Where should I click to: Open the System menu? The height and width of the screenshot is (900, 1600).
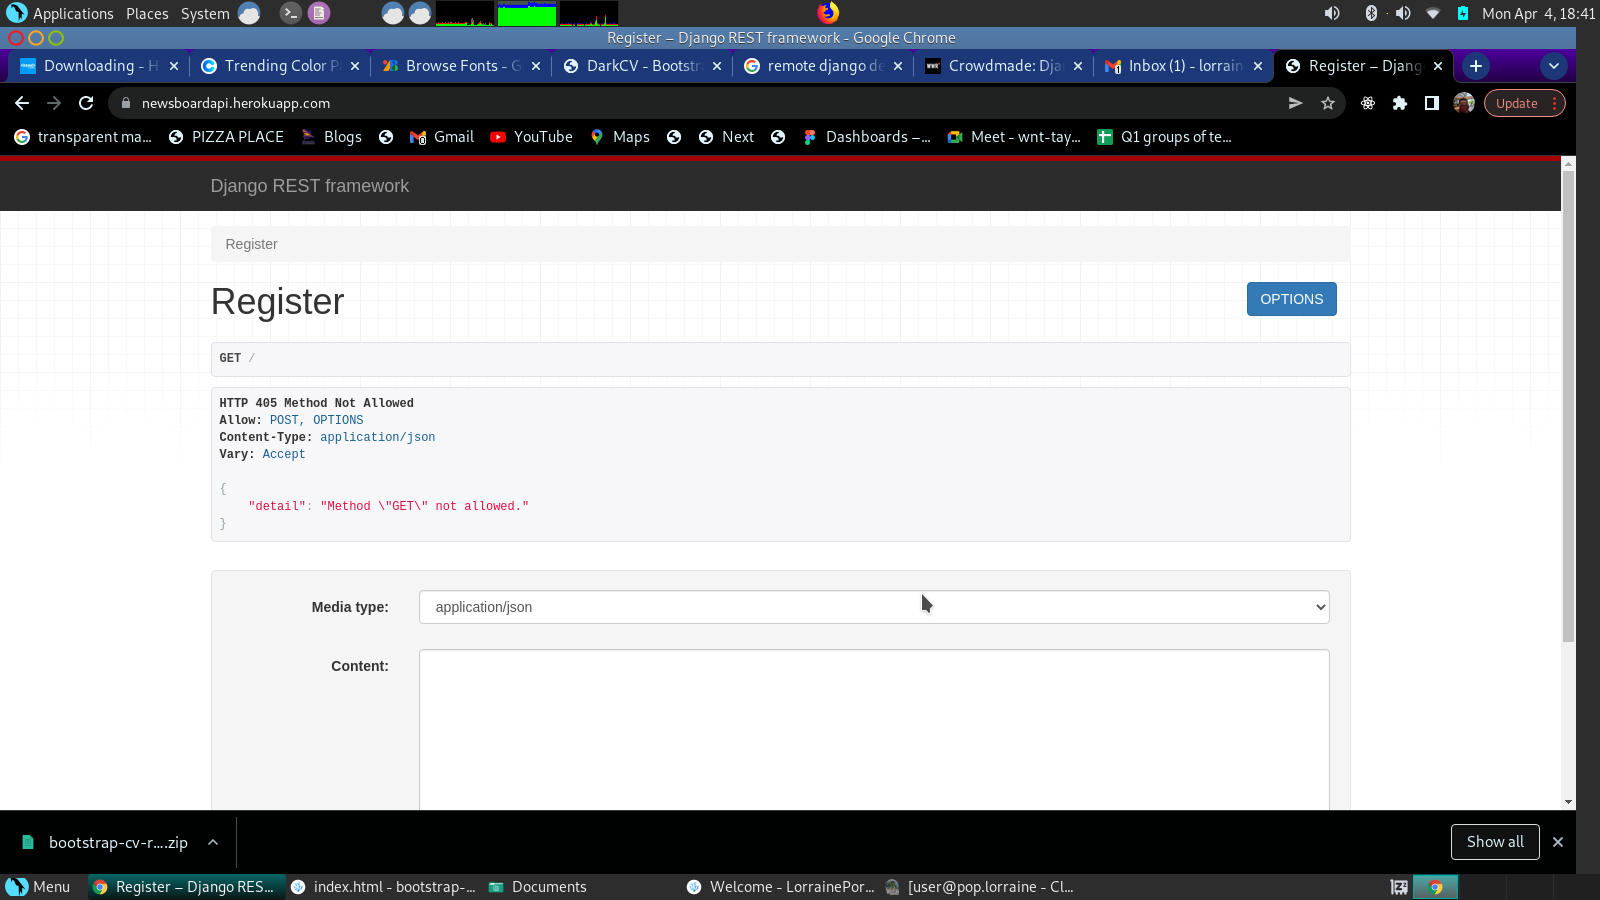click(205, 13)
